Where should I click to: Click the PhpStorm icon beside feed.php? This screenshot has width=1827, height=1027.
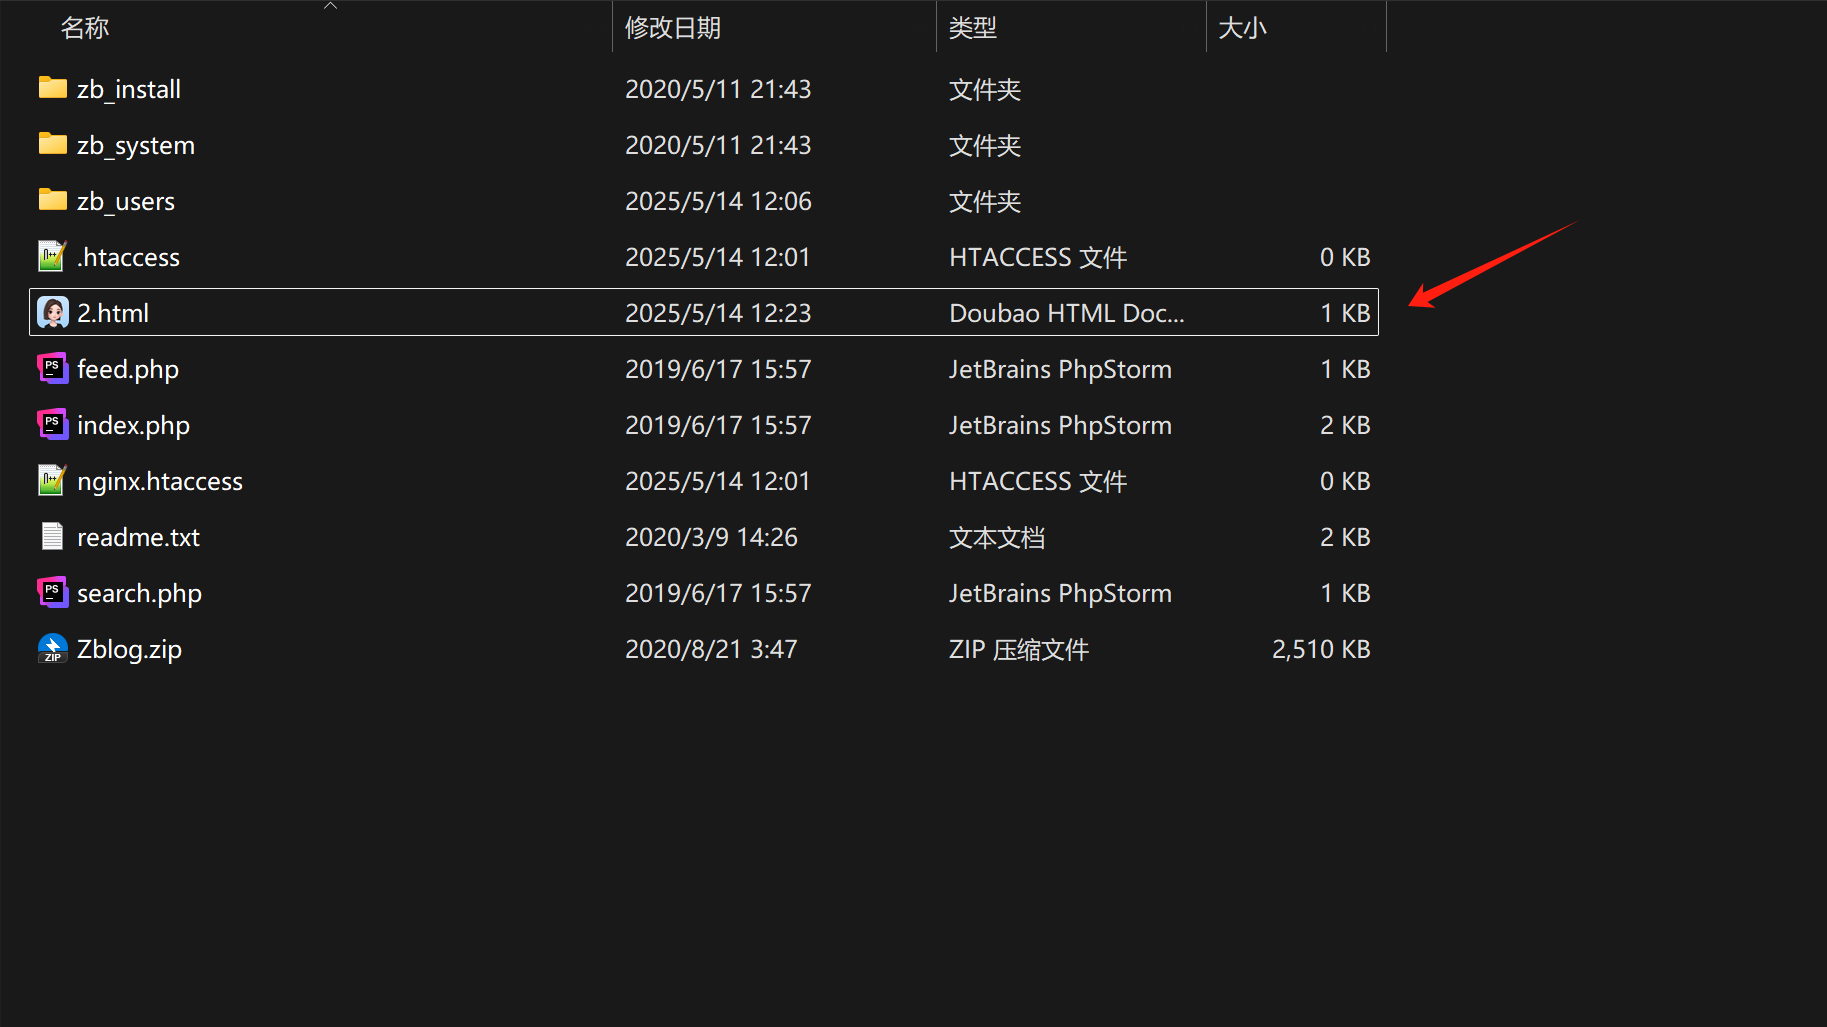tap(52, 369)
